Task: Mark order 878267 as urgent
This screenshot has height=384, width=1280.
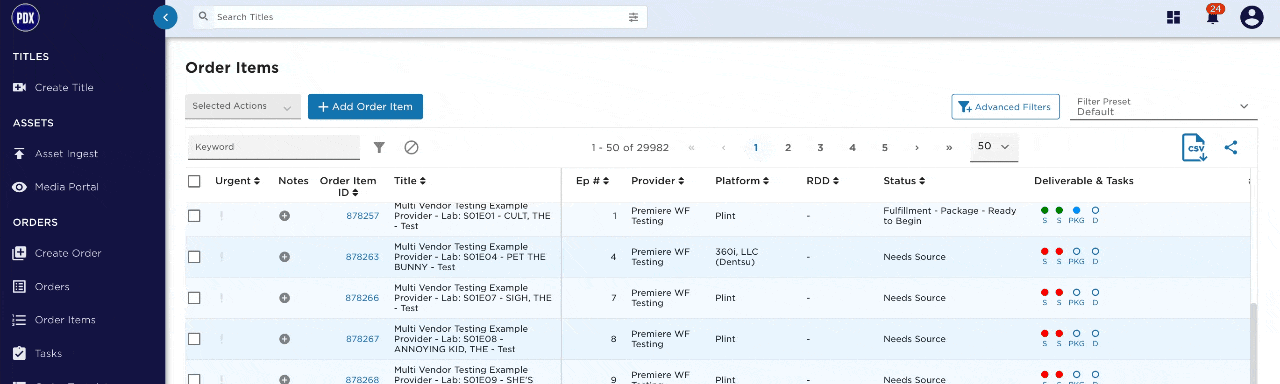Action: coord(222,339)
